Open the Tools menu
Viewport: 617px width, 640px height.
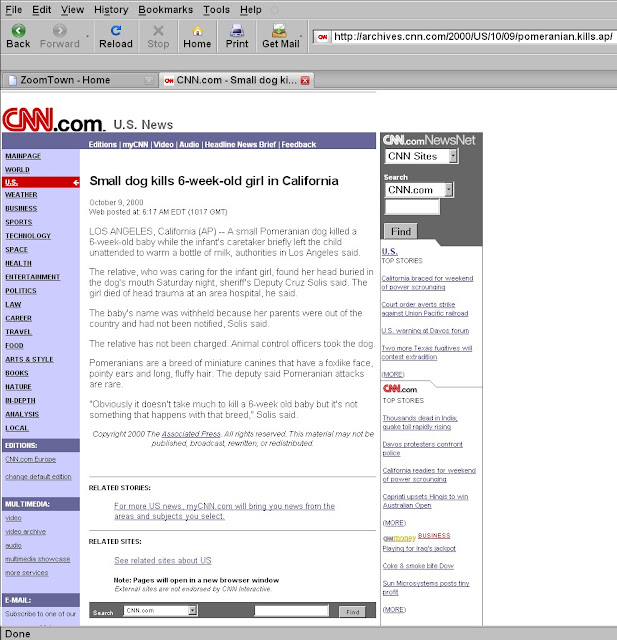pos(217,9)
